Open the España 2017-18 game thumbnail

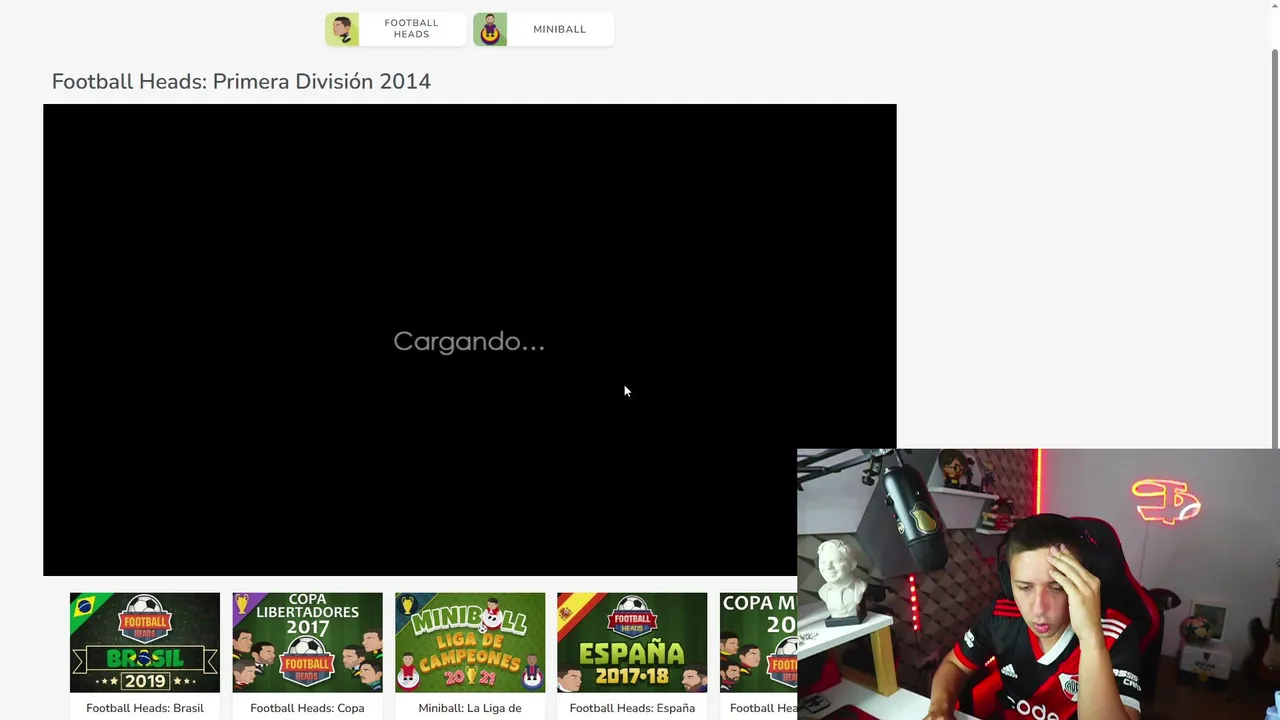[632, 642]
